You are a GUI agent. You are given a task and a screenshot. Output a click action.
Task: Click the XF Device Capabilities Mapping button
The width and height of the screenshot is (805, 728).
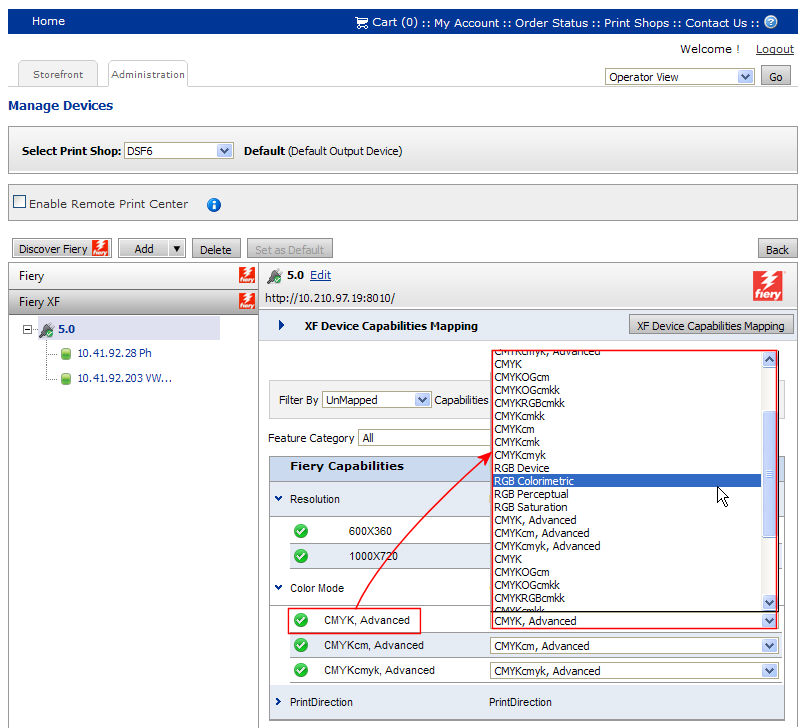(x=711, y=326)
